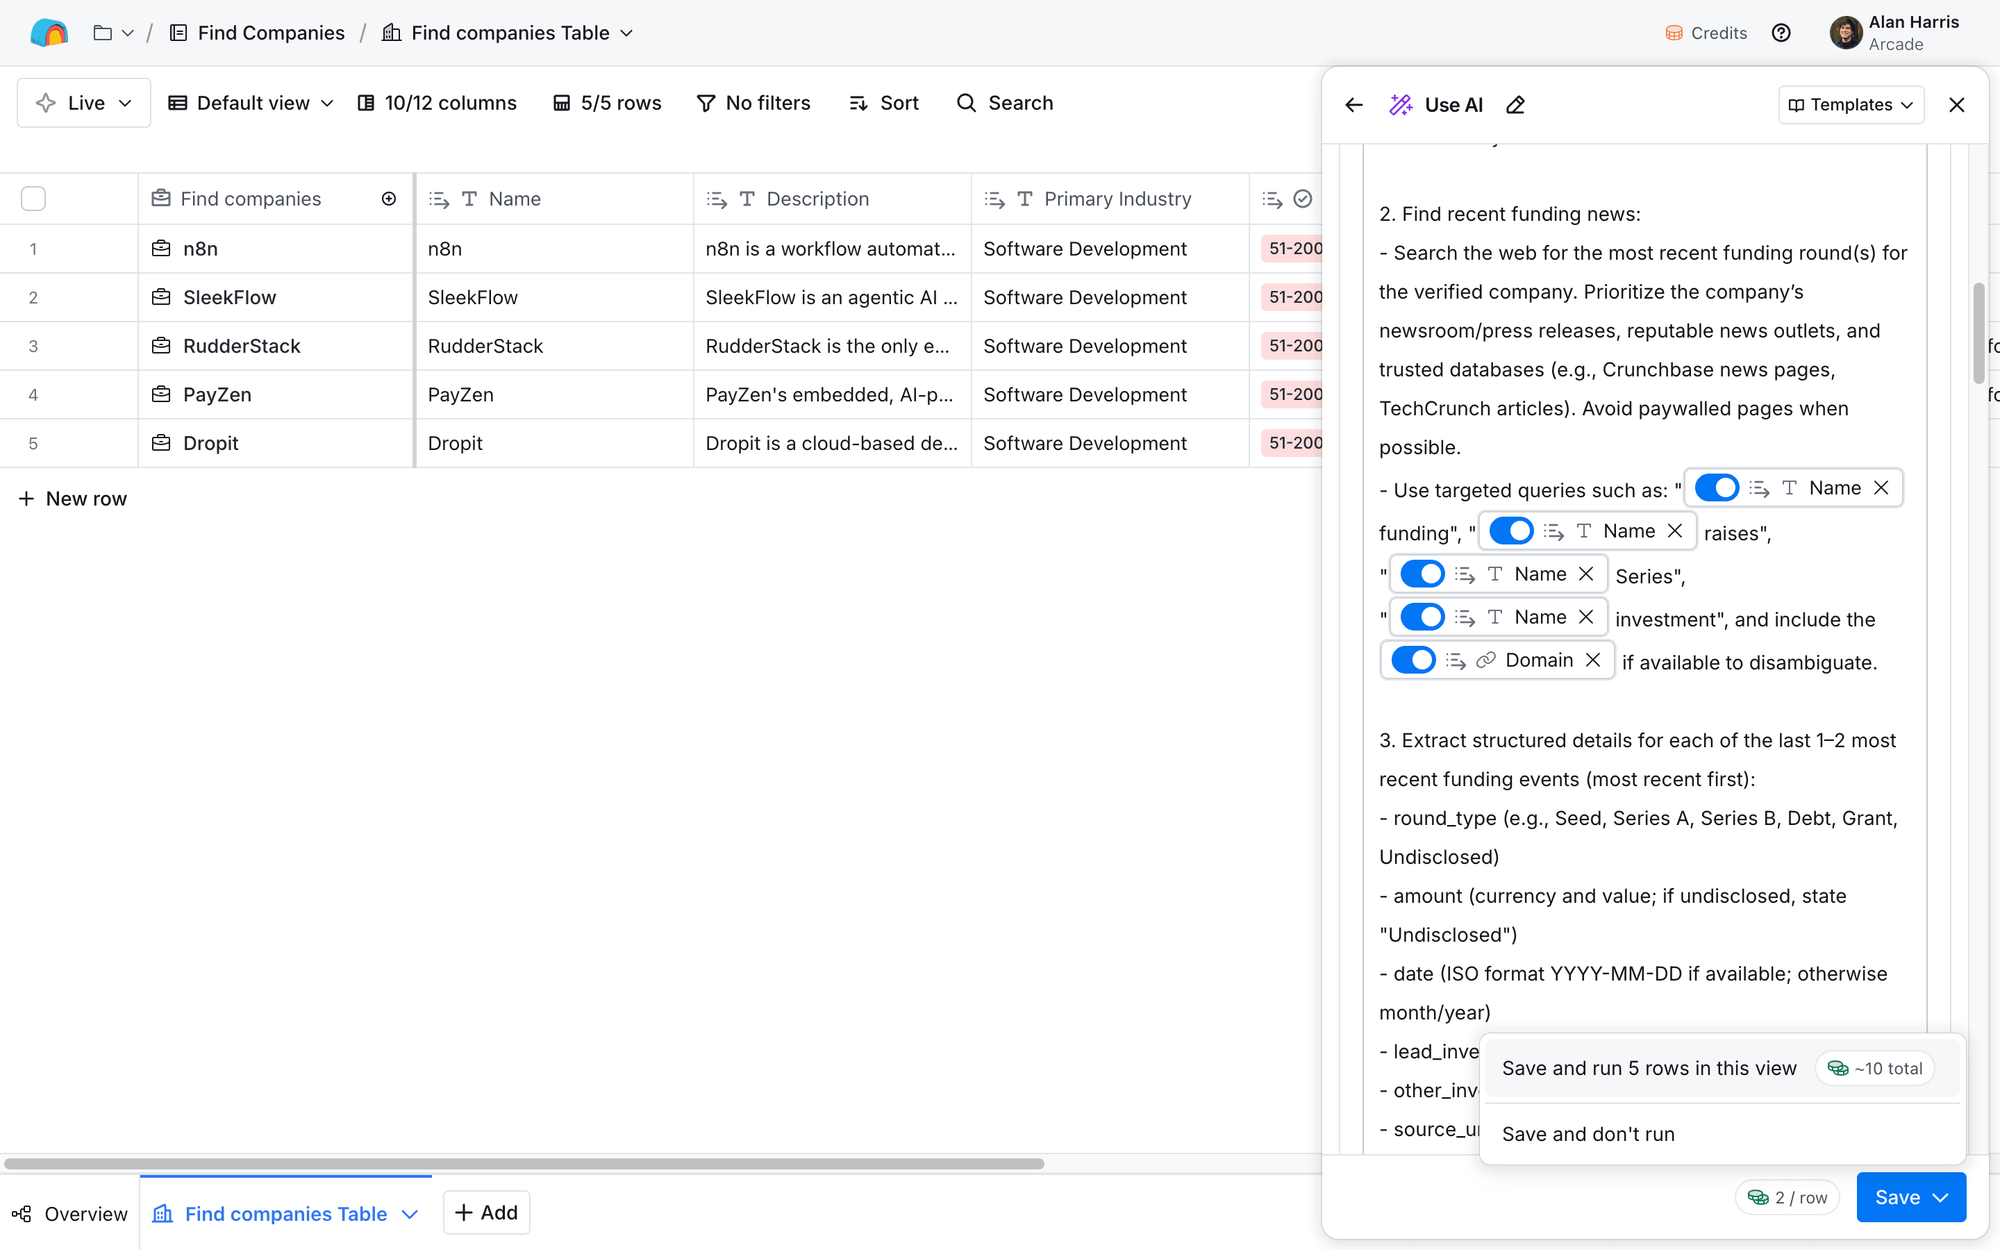Remove the Domain variable chip with X

pos(1593,660)
